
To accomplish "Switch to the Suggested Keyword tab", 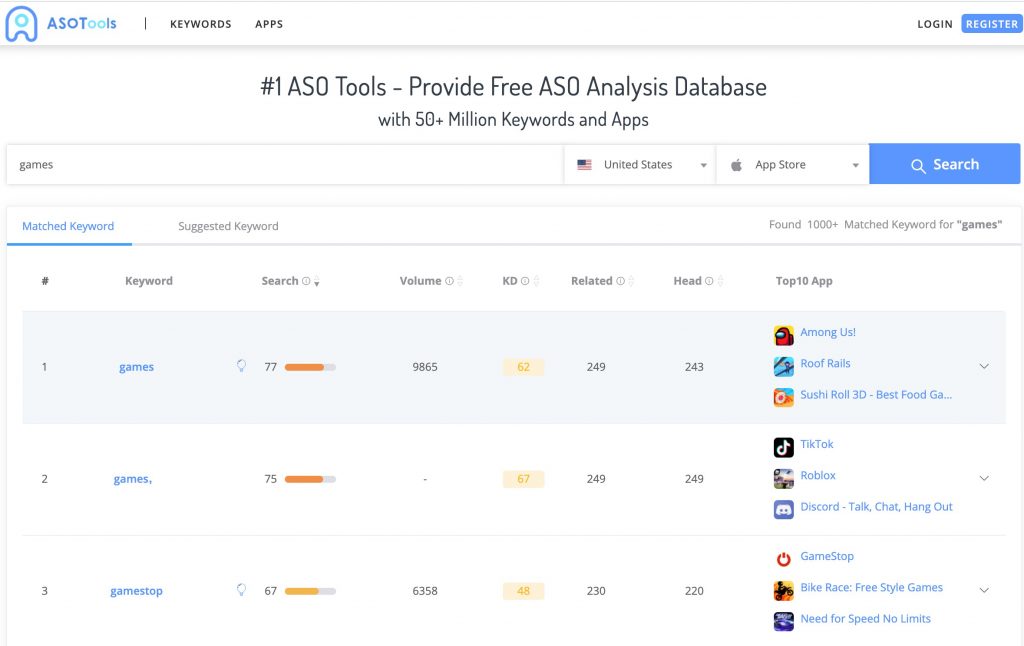I will (228, 226).
